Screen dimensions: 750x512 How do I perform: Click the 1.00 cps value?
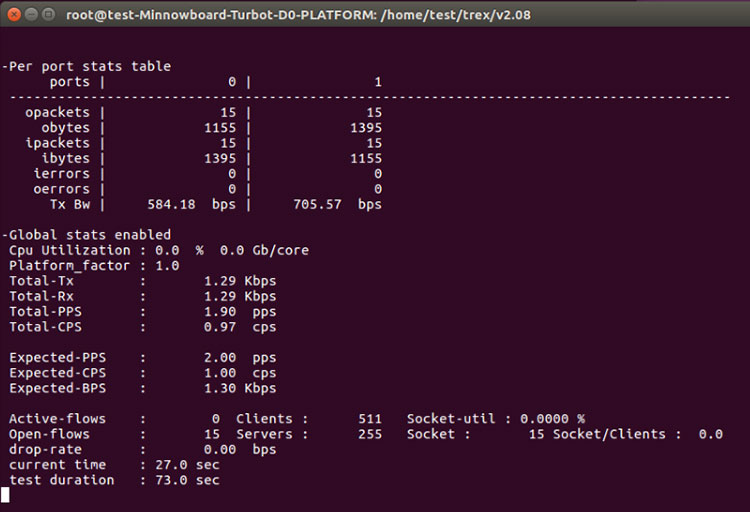[240, 373]
